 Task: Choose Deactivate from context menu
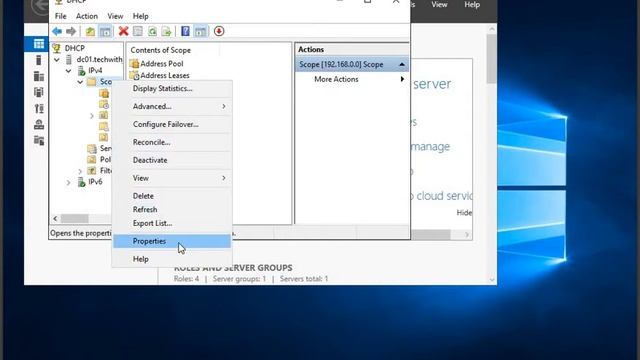click(172, 160)
